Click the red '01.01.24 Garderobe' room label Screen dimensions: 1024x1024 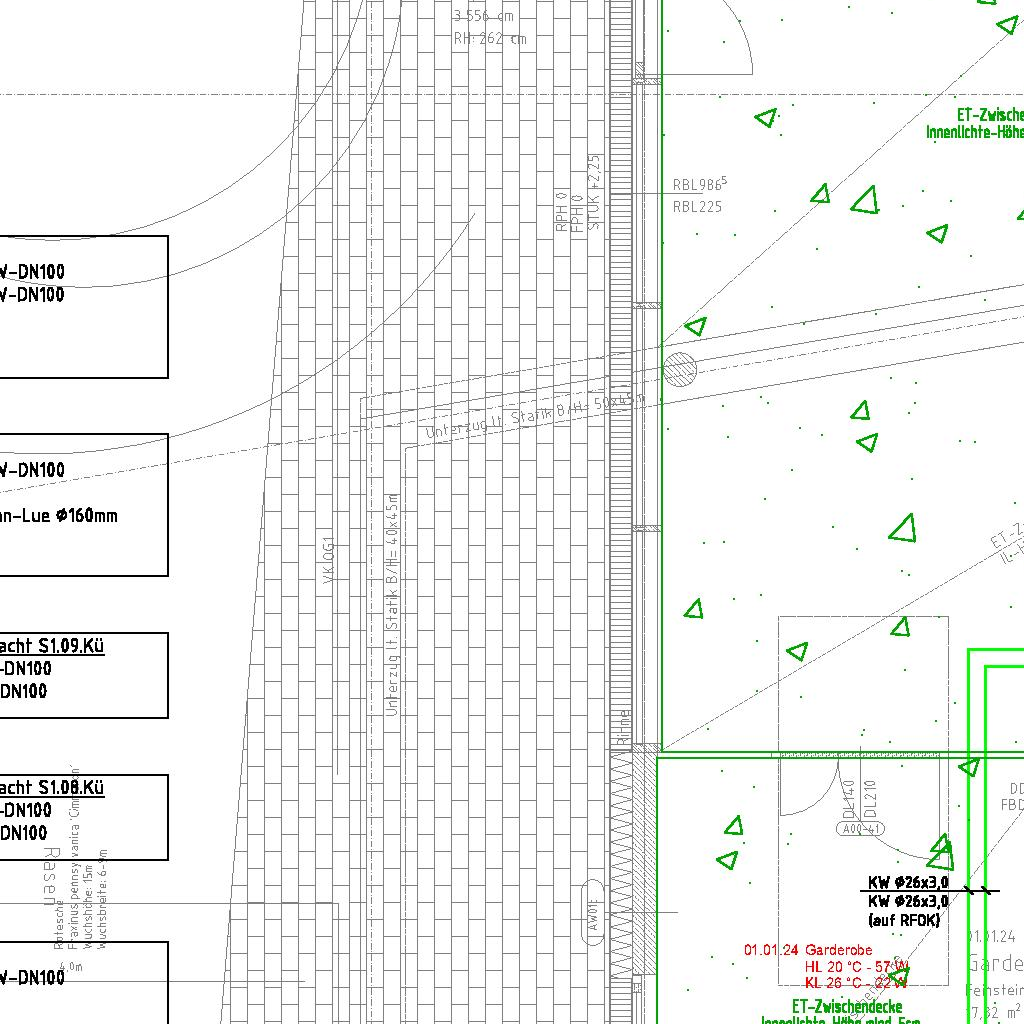pyautogui.click(x=808, y=949)
